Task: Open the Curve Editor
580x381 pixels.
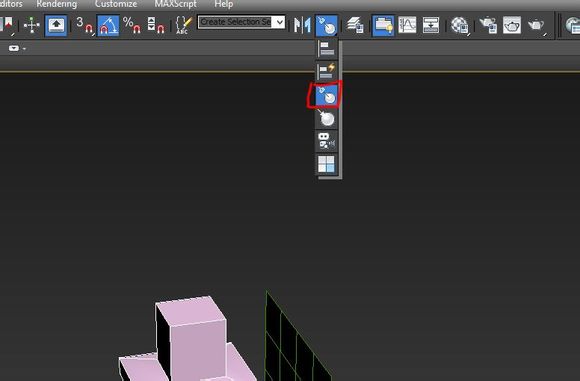Action: click(x=407, y=25)
